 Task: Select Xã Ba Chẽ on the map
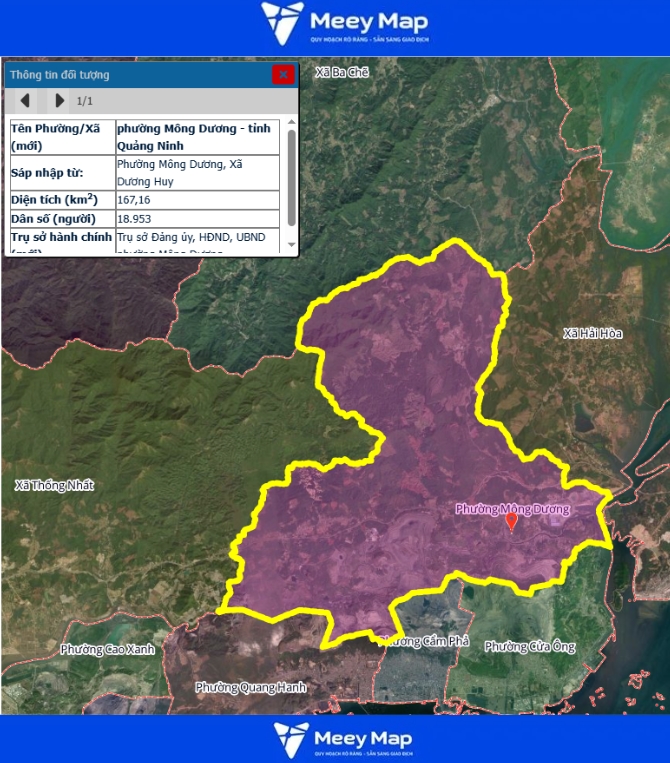click(x=342, y=73)
